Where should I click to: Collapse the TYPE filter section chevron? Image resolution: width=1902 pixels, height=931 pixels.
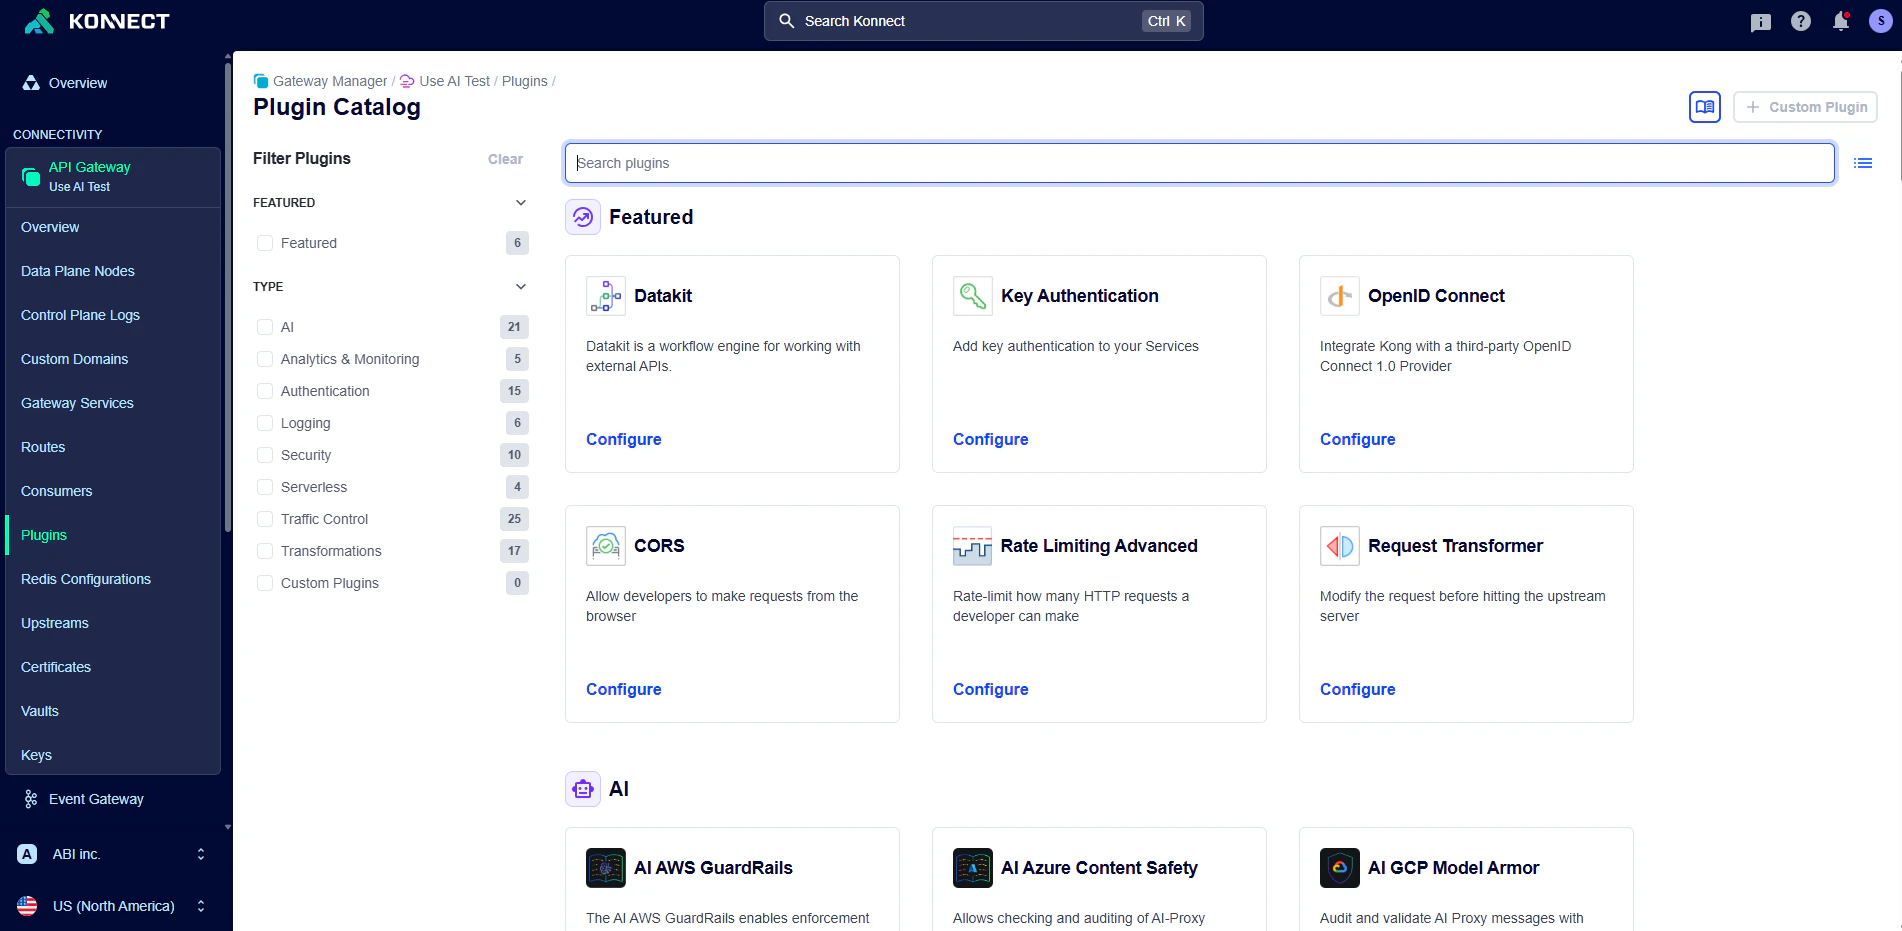521,287
